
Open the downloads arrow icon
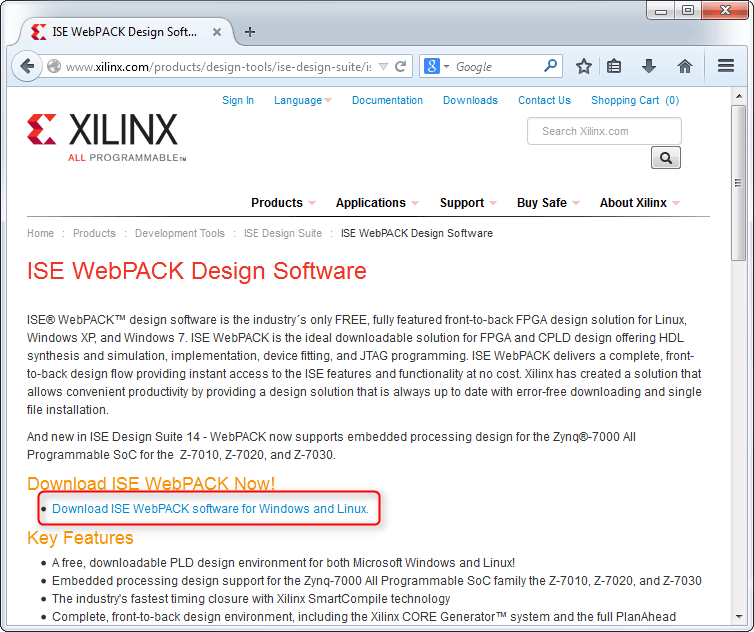pos(649,66)
